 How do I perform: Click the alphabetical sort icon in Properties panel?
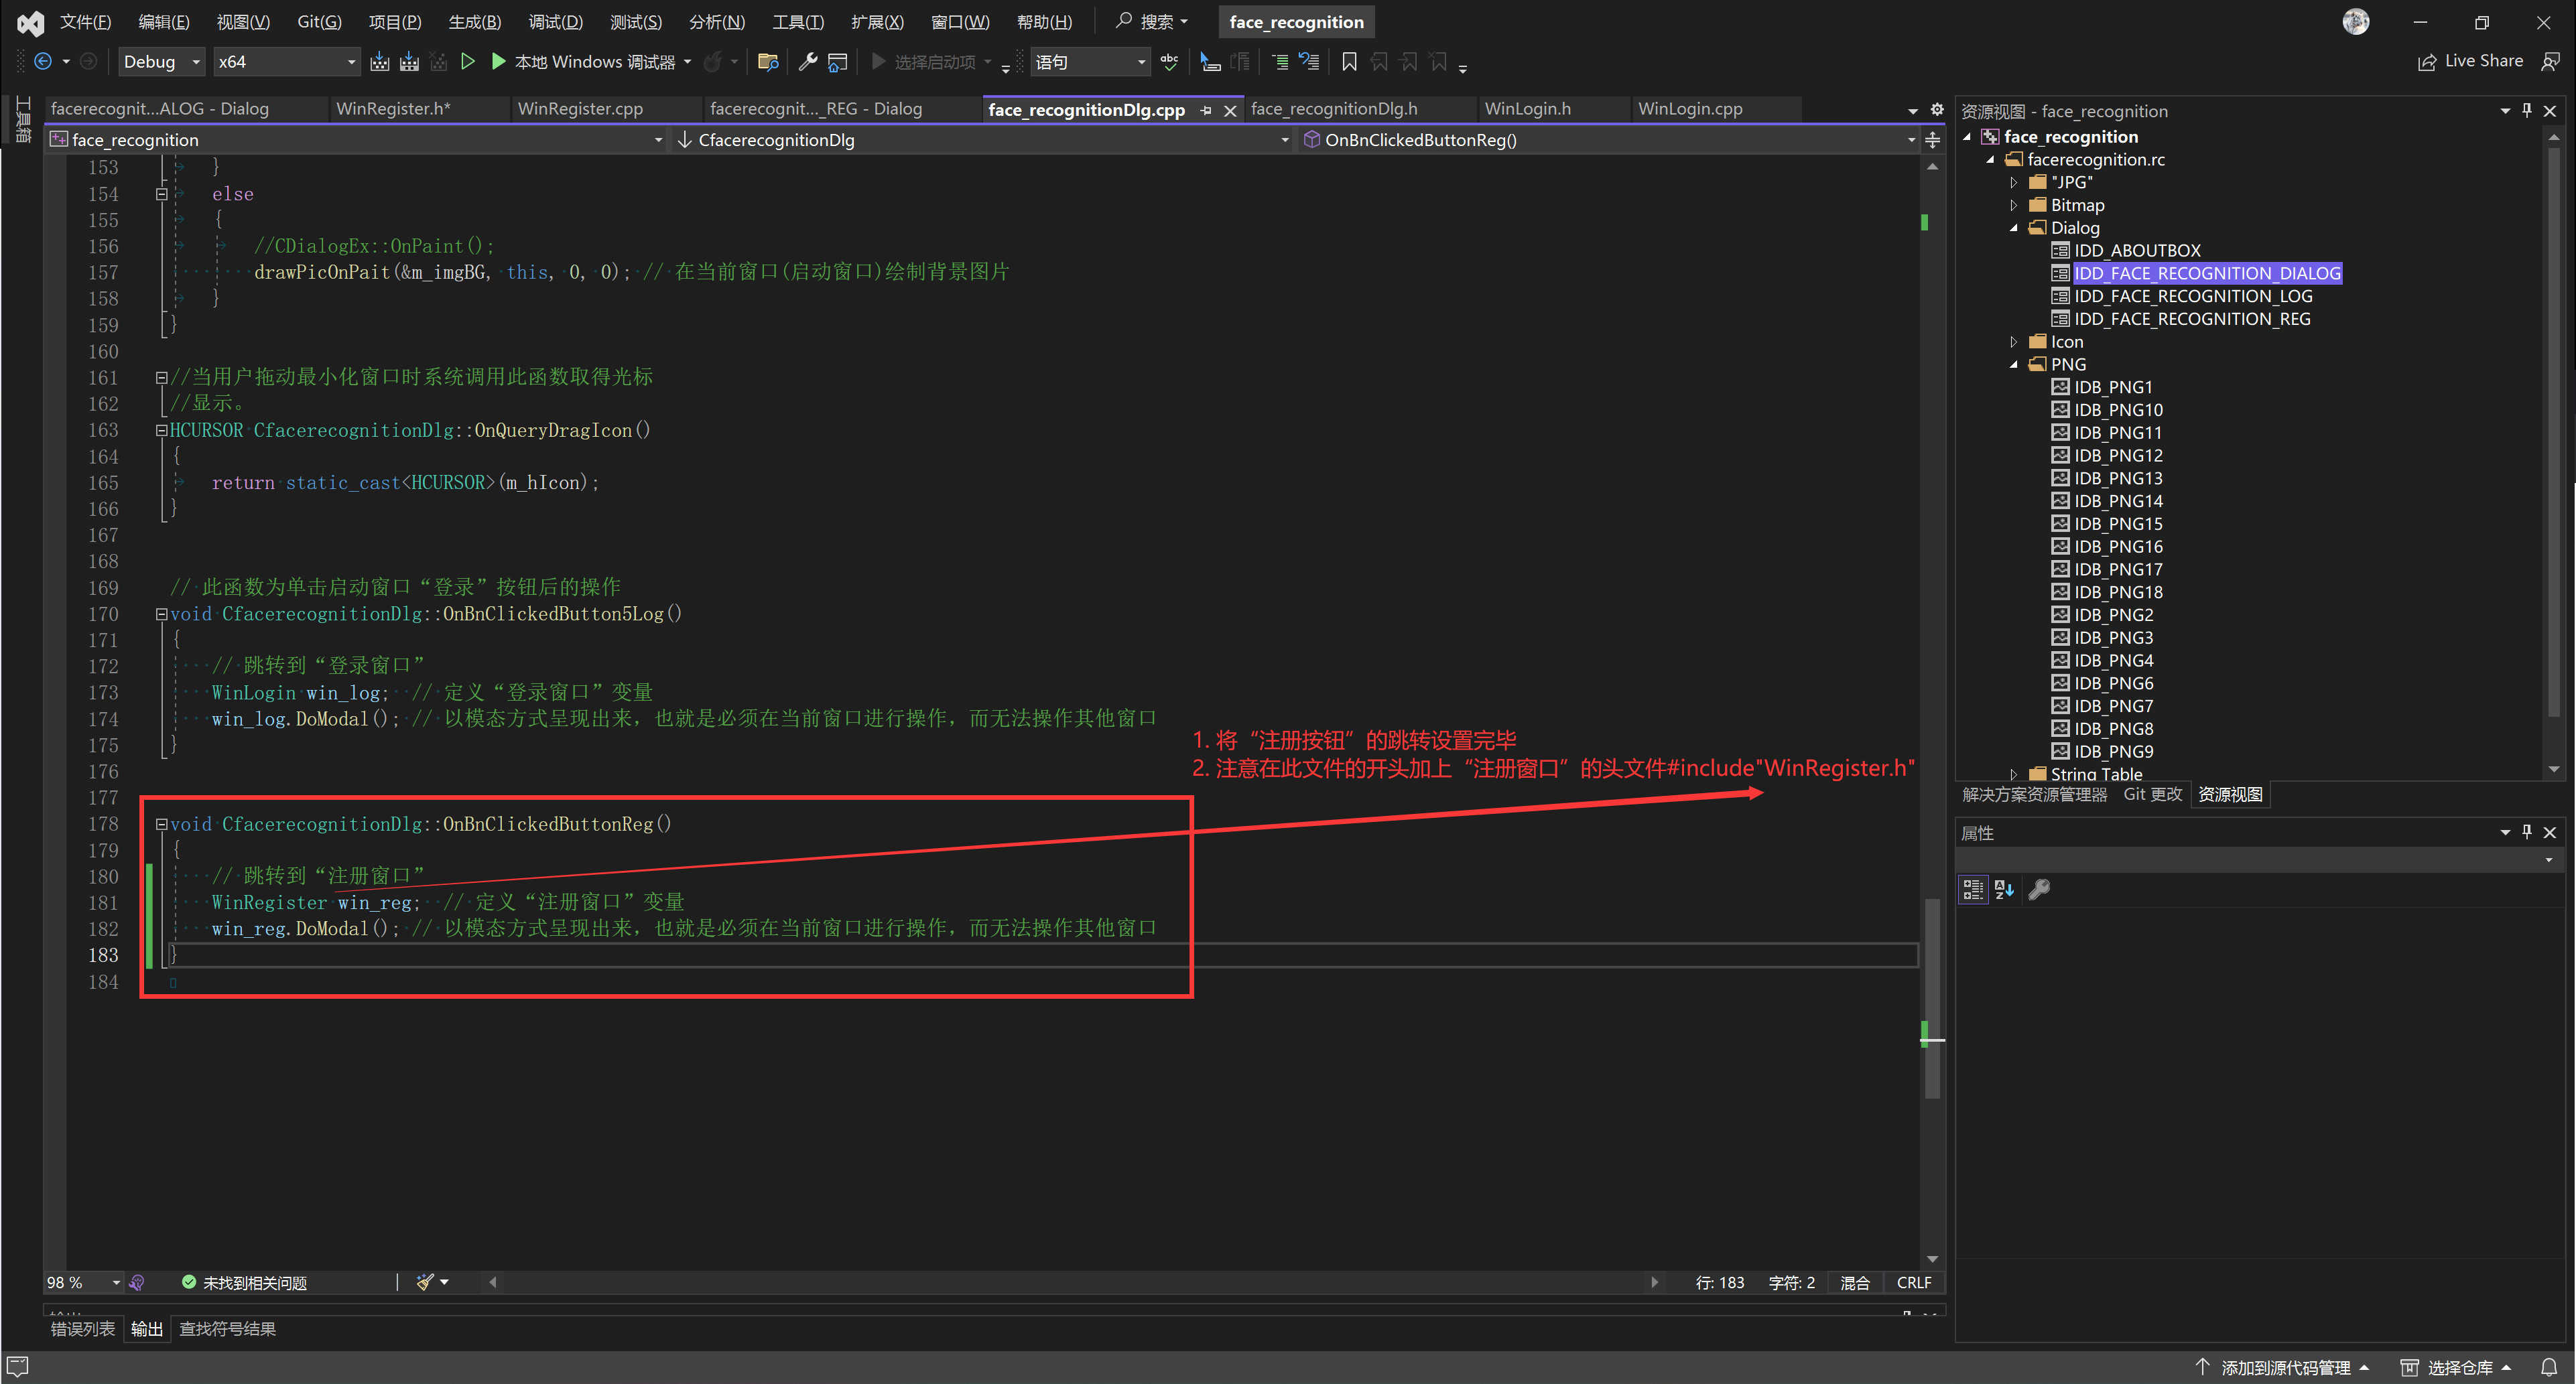point(2004,889)
